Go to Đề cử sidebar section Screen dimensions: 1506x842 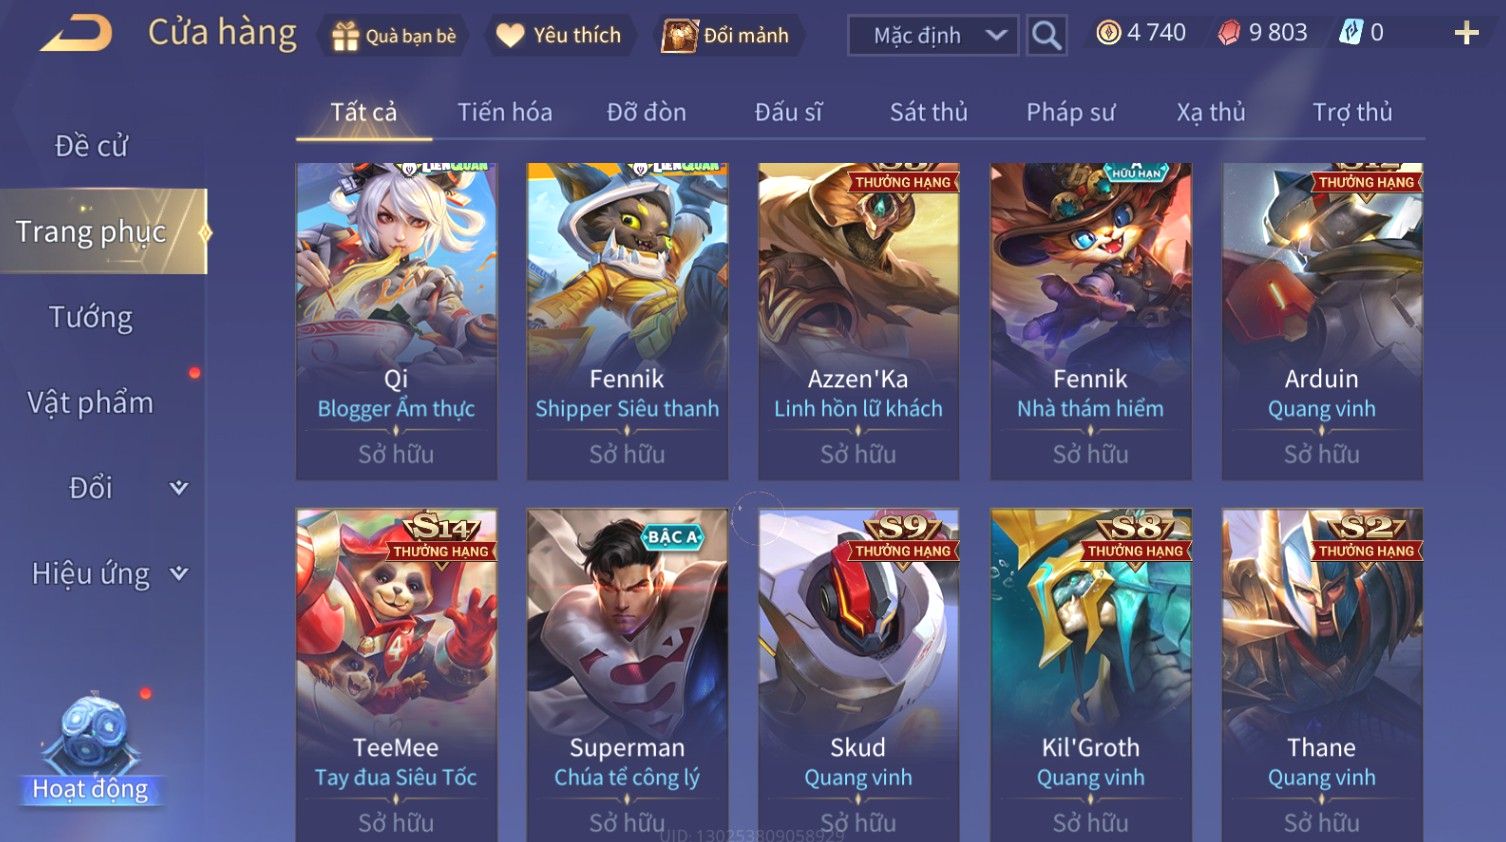[x=91, y=146]
